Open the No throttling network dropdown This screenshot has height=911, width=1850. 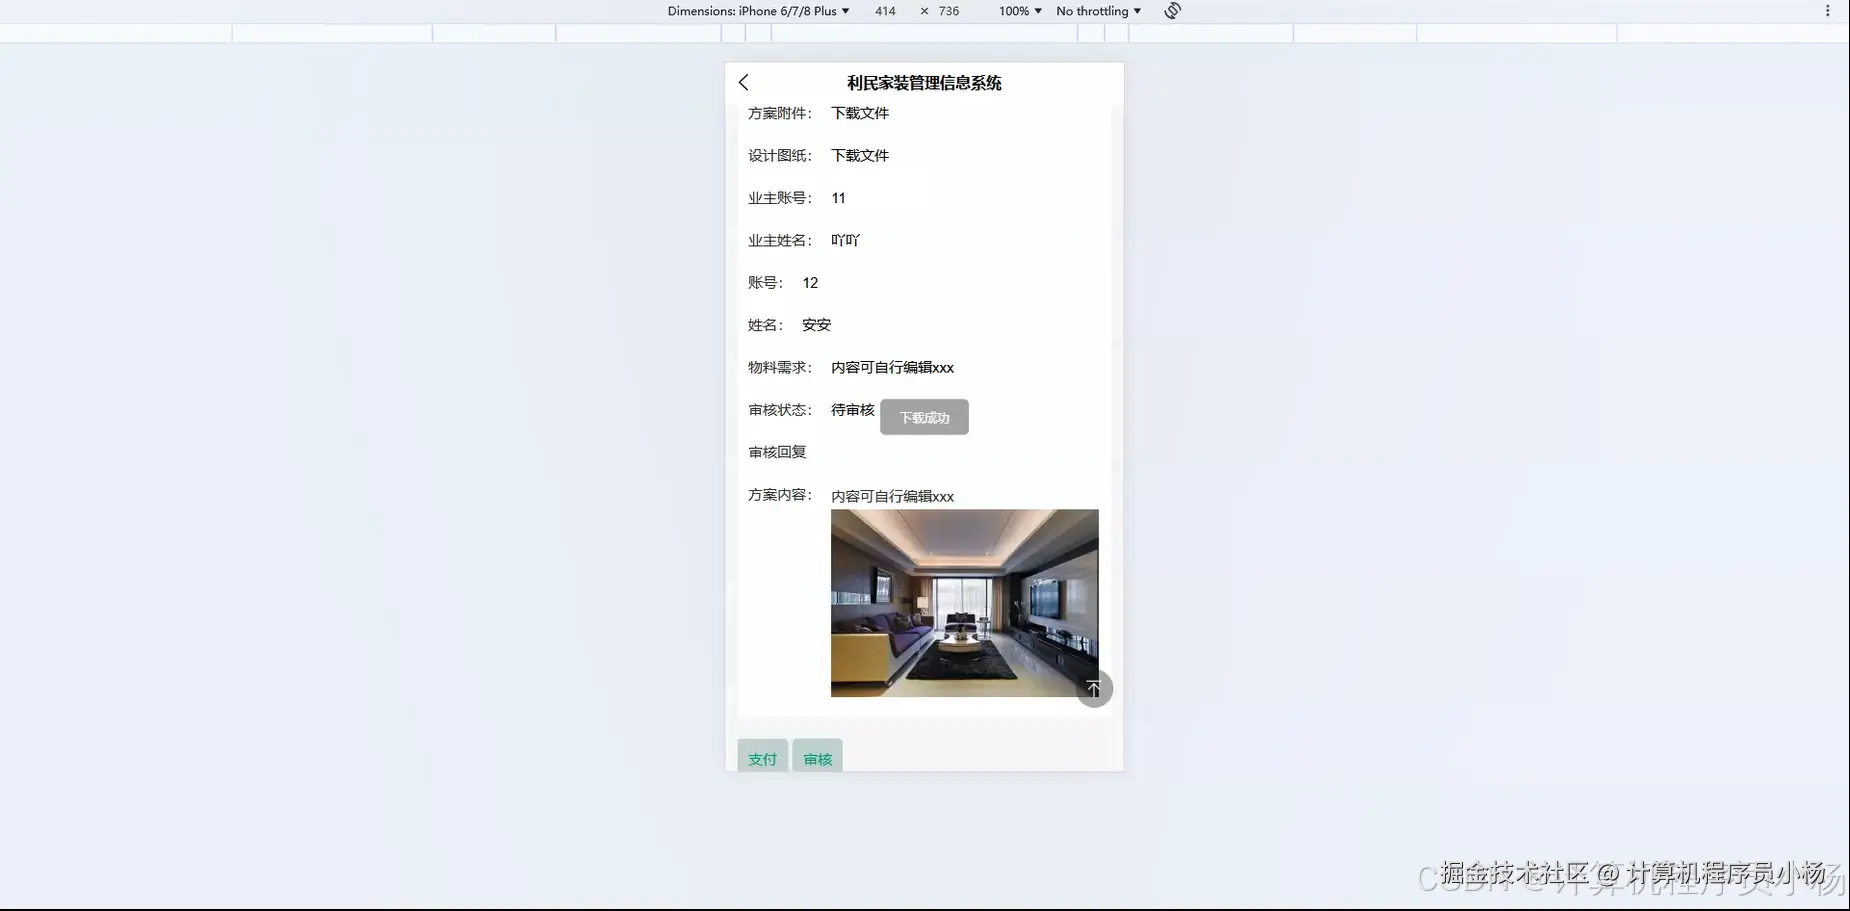point(1096,11)
